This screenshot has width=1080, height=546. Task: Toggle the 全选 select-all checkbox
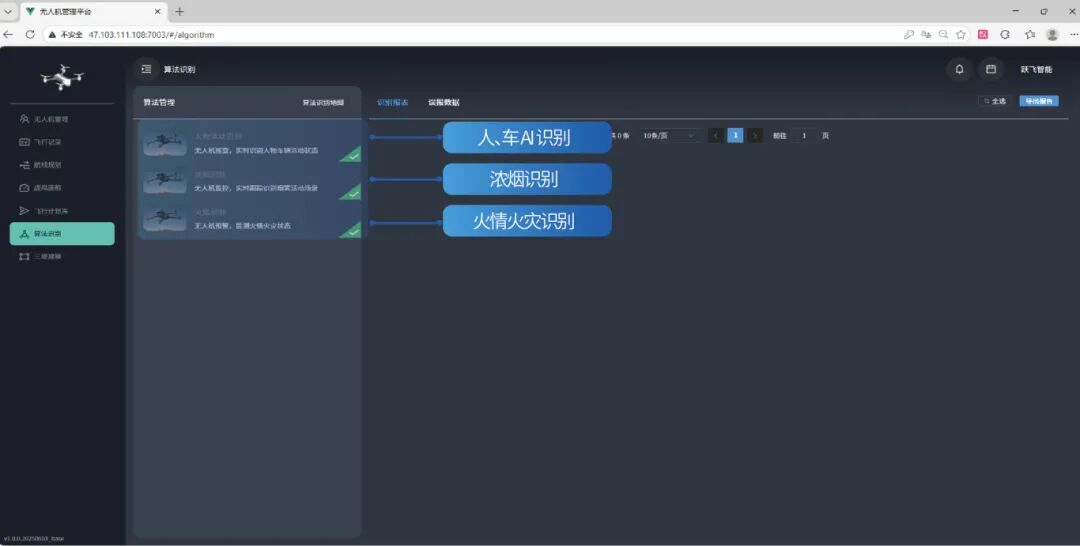[x=993, y=101]
